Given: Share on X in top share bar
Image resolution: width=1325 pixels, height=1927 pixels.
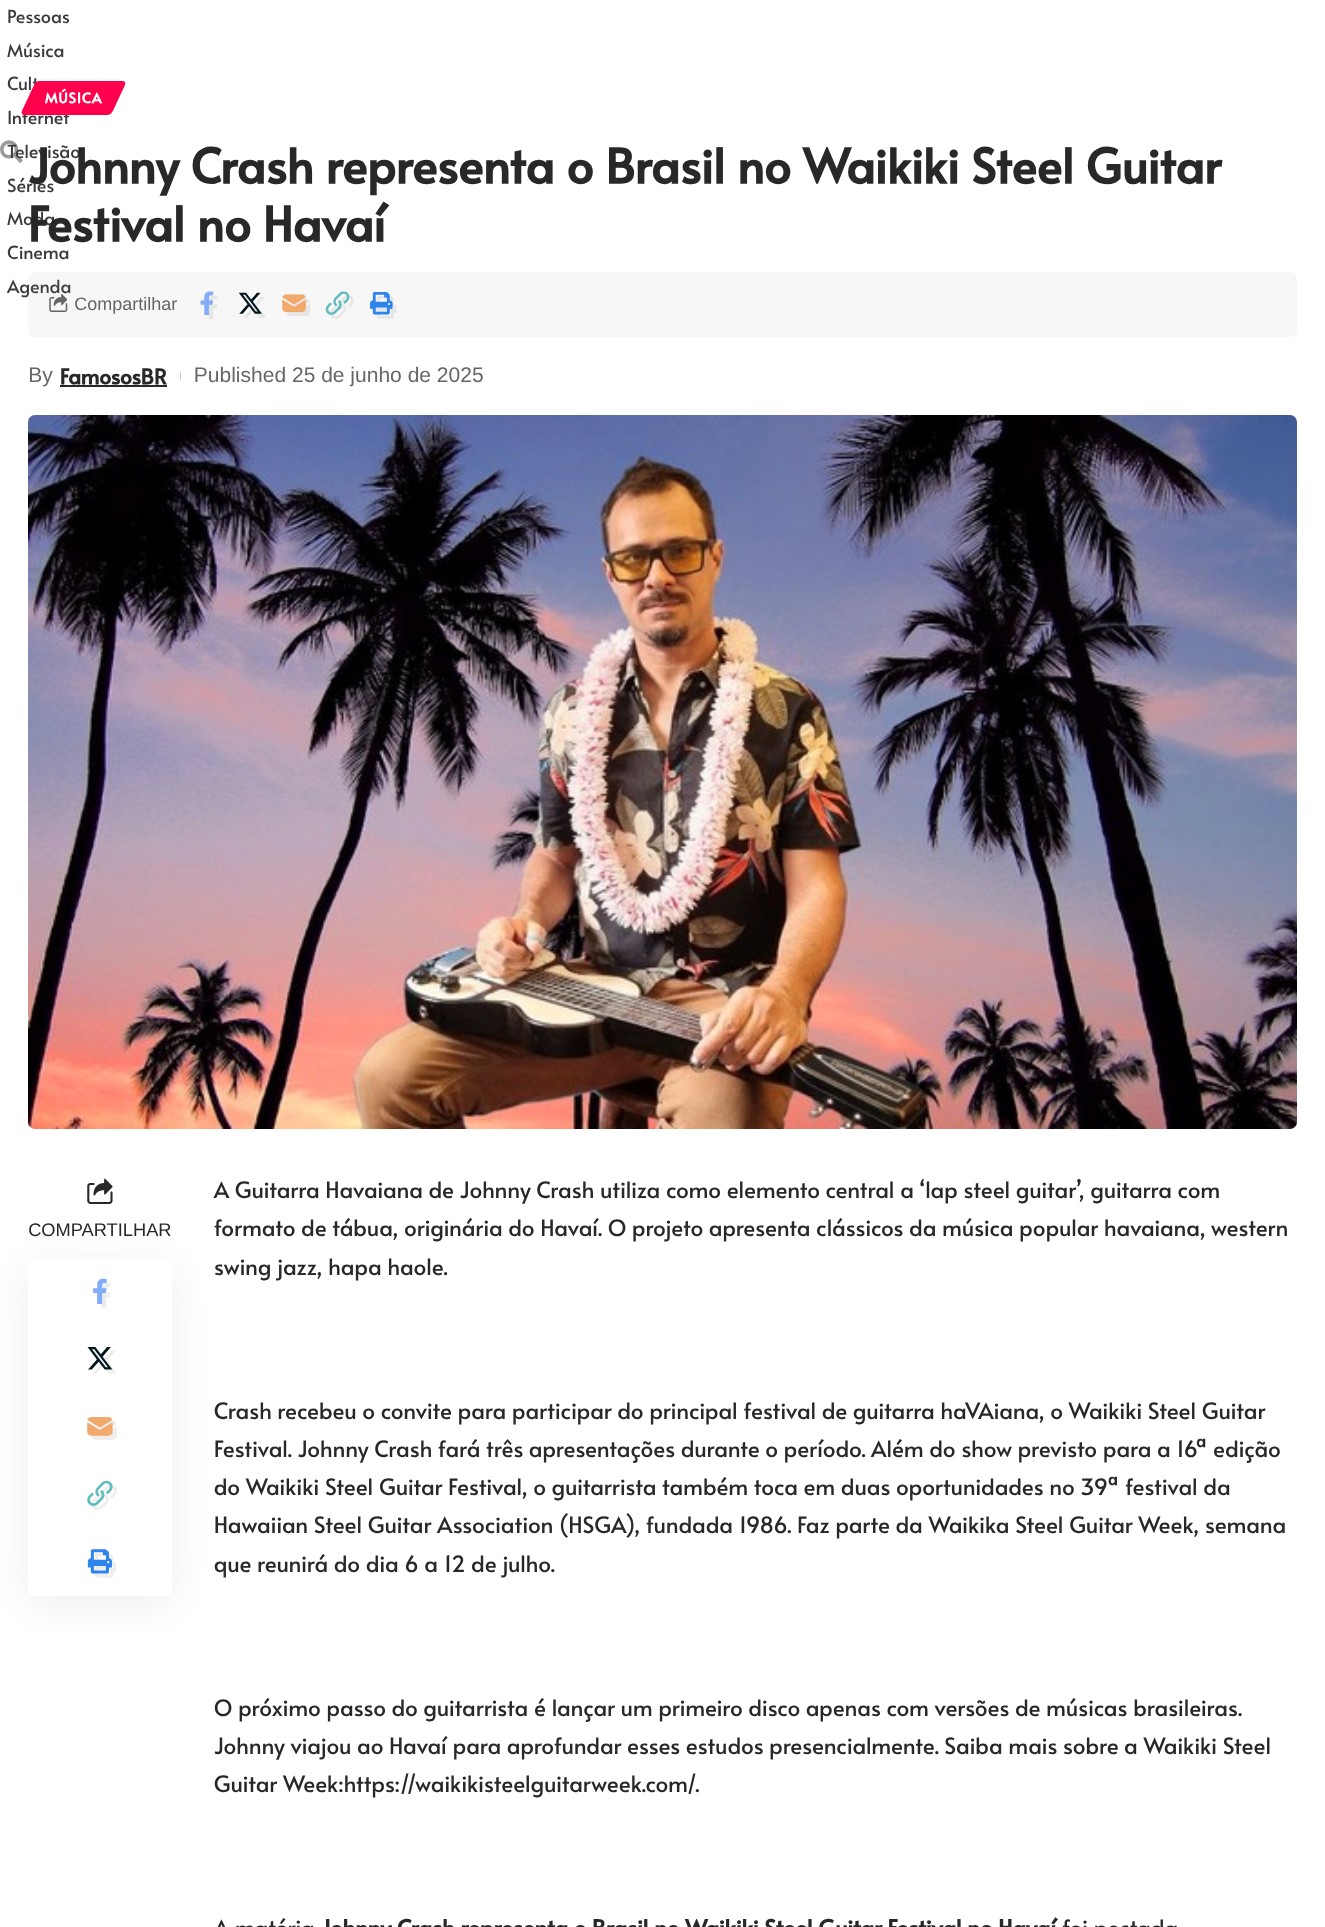Looking at the screenshot, I should coord(250,303).
